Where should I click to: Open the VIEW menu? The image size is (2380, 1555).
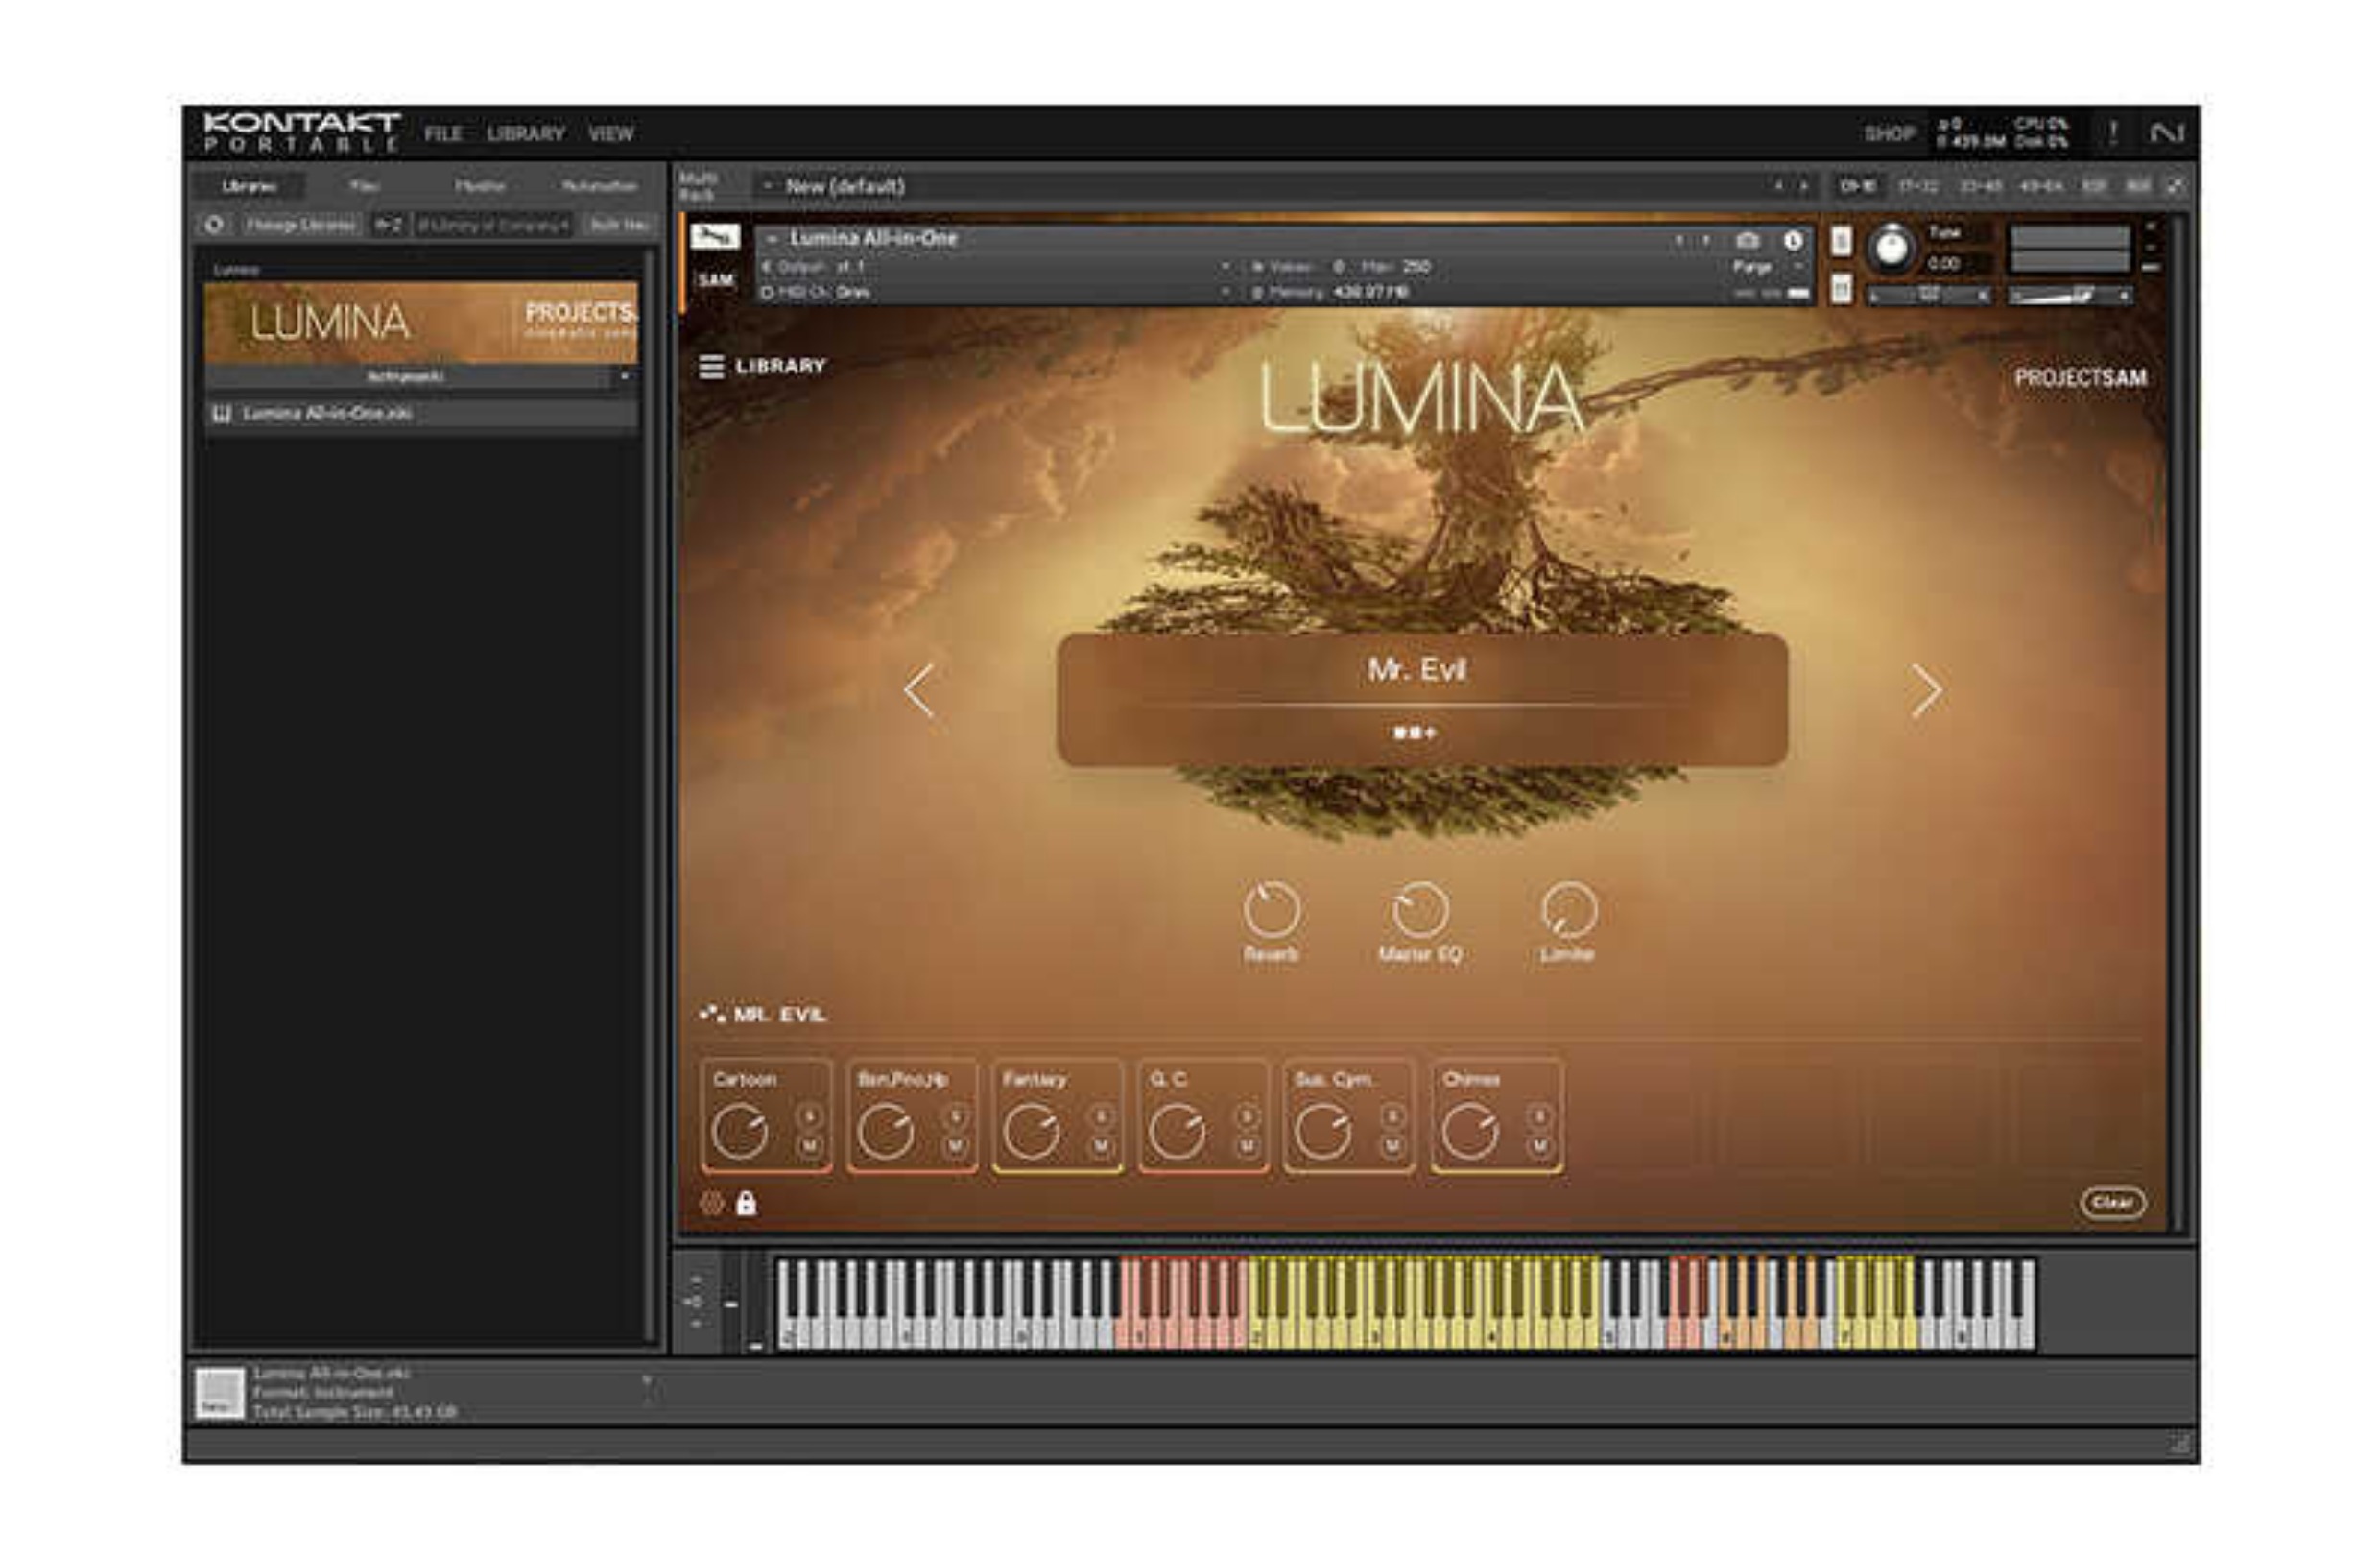tap(610, 134)
